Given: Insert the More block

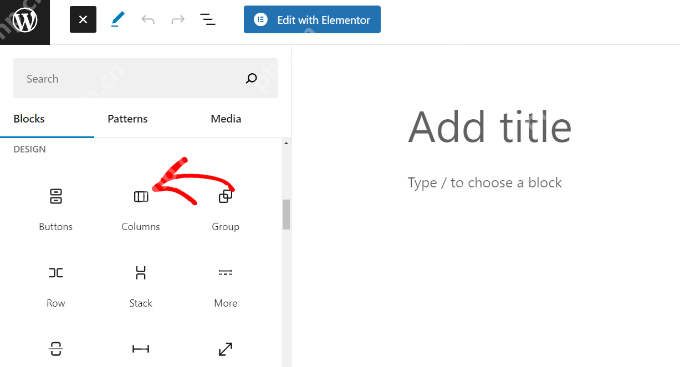Looking at the screenshot, I should 226,285.
